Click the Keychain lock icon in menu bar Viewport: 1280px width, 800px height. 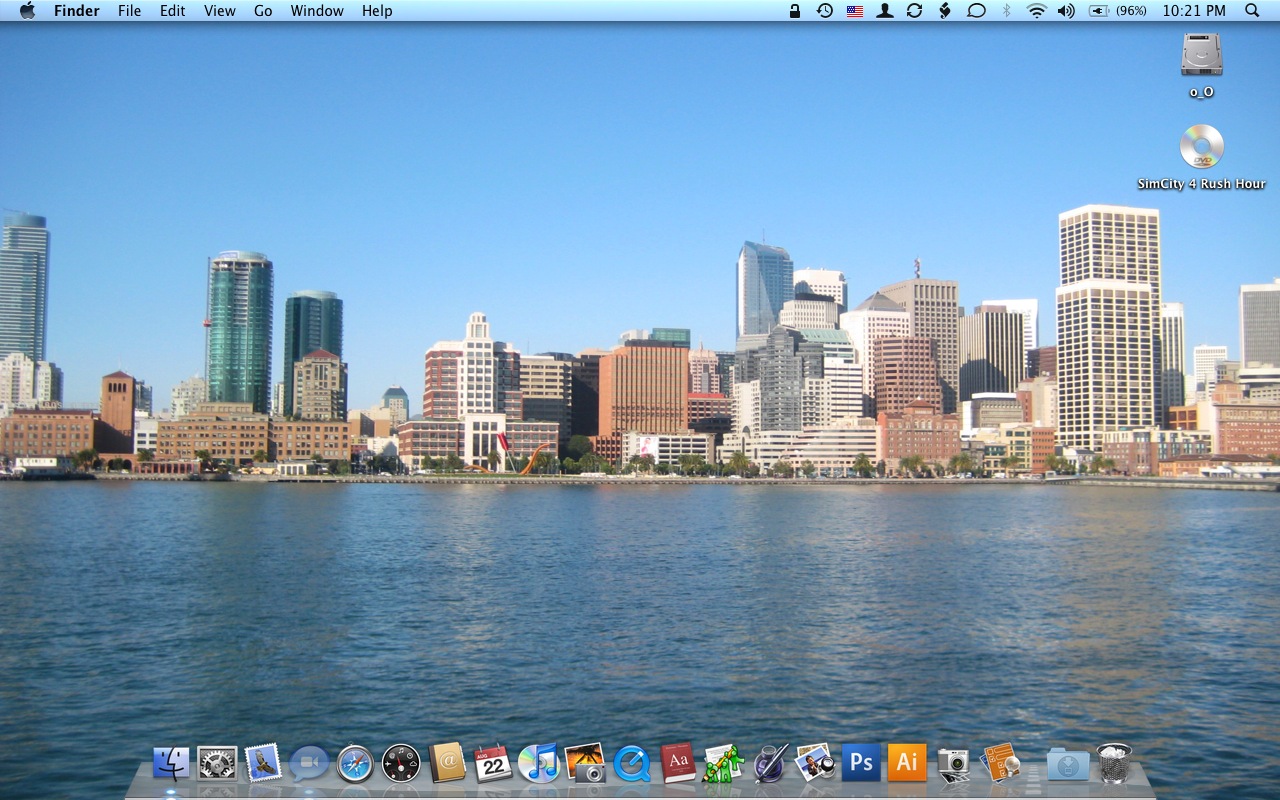[x=795, y=11]
